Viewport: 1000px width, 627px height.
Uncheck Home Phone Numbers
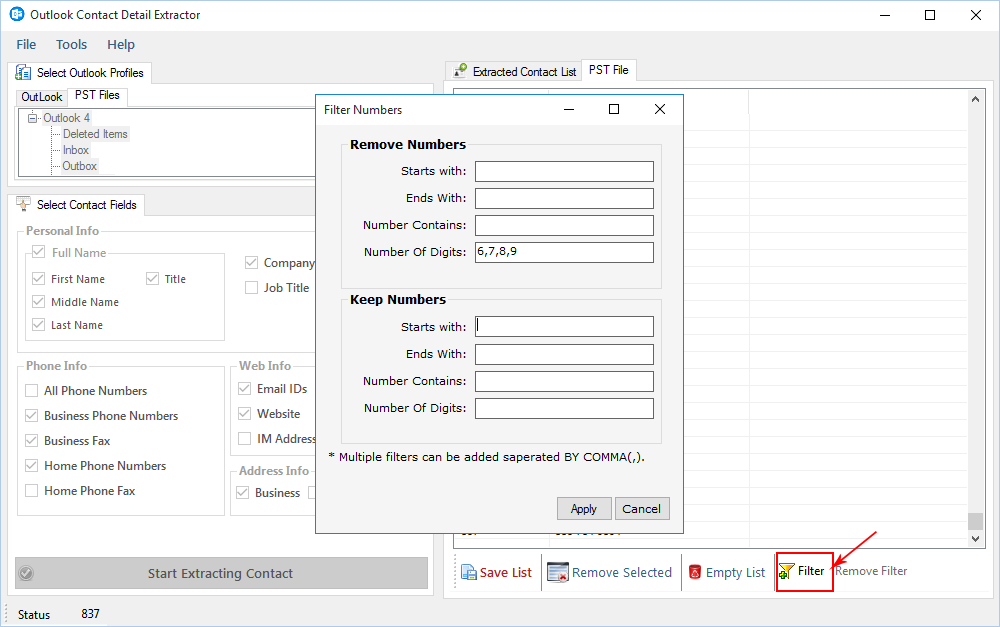[31, 466]
